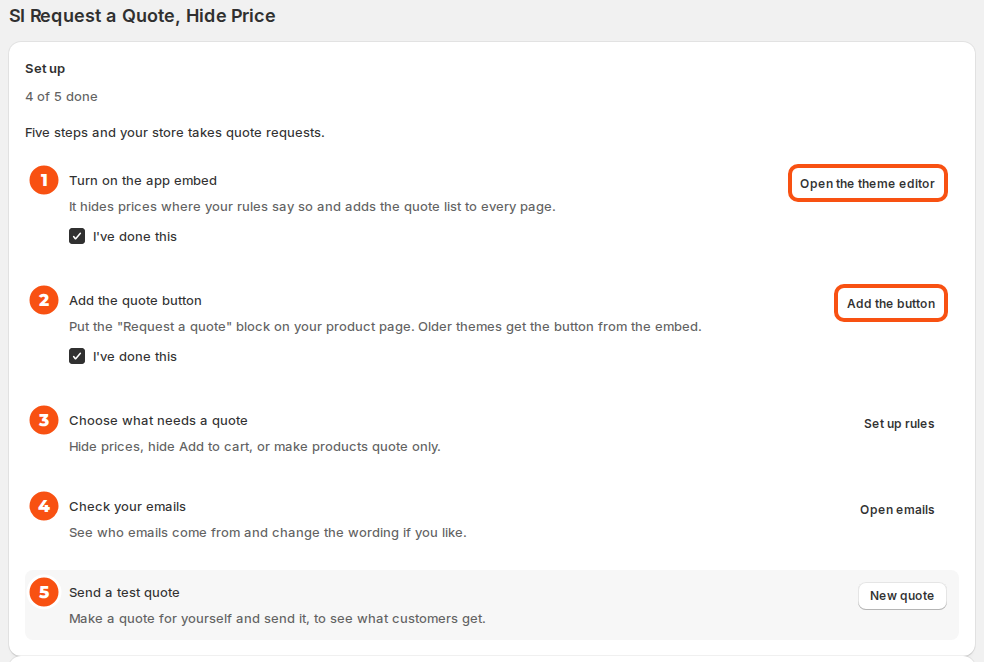
Task: Select the step 5 number badge
Action: (x=44, y=592)
